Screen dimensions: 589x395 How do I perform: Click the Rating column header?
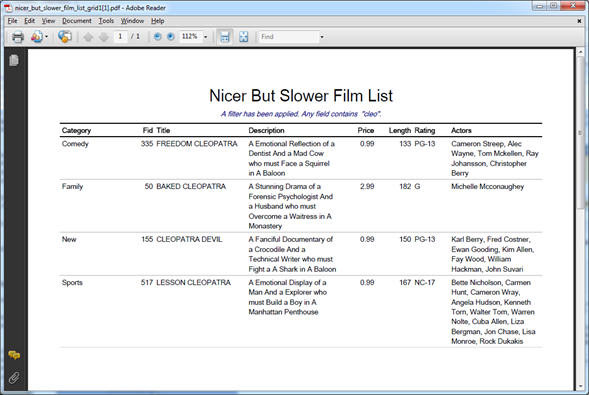(x=425, y=130)
